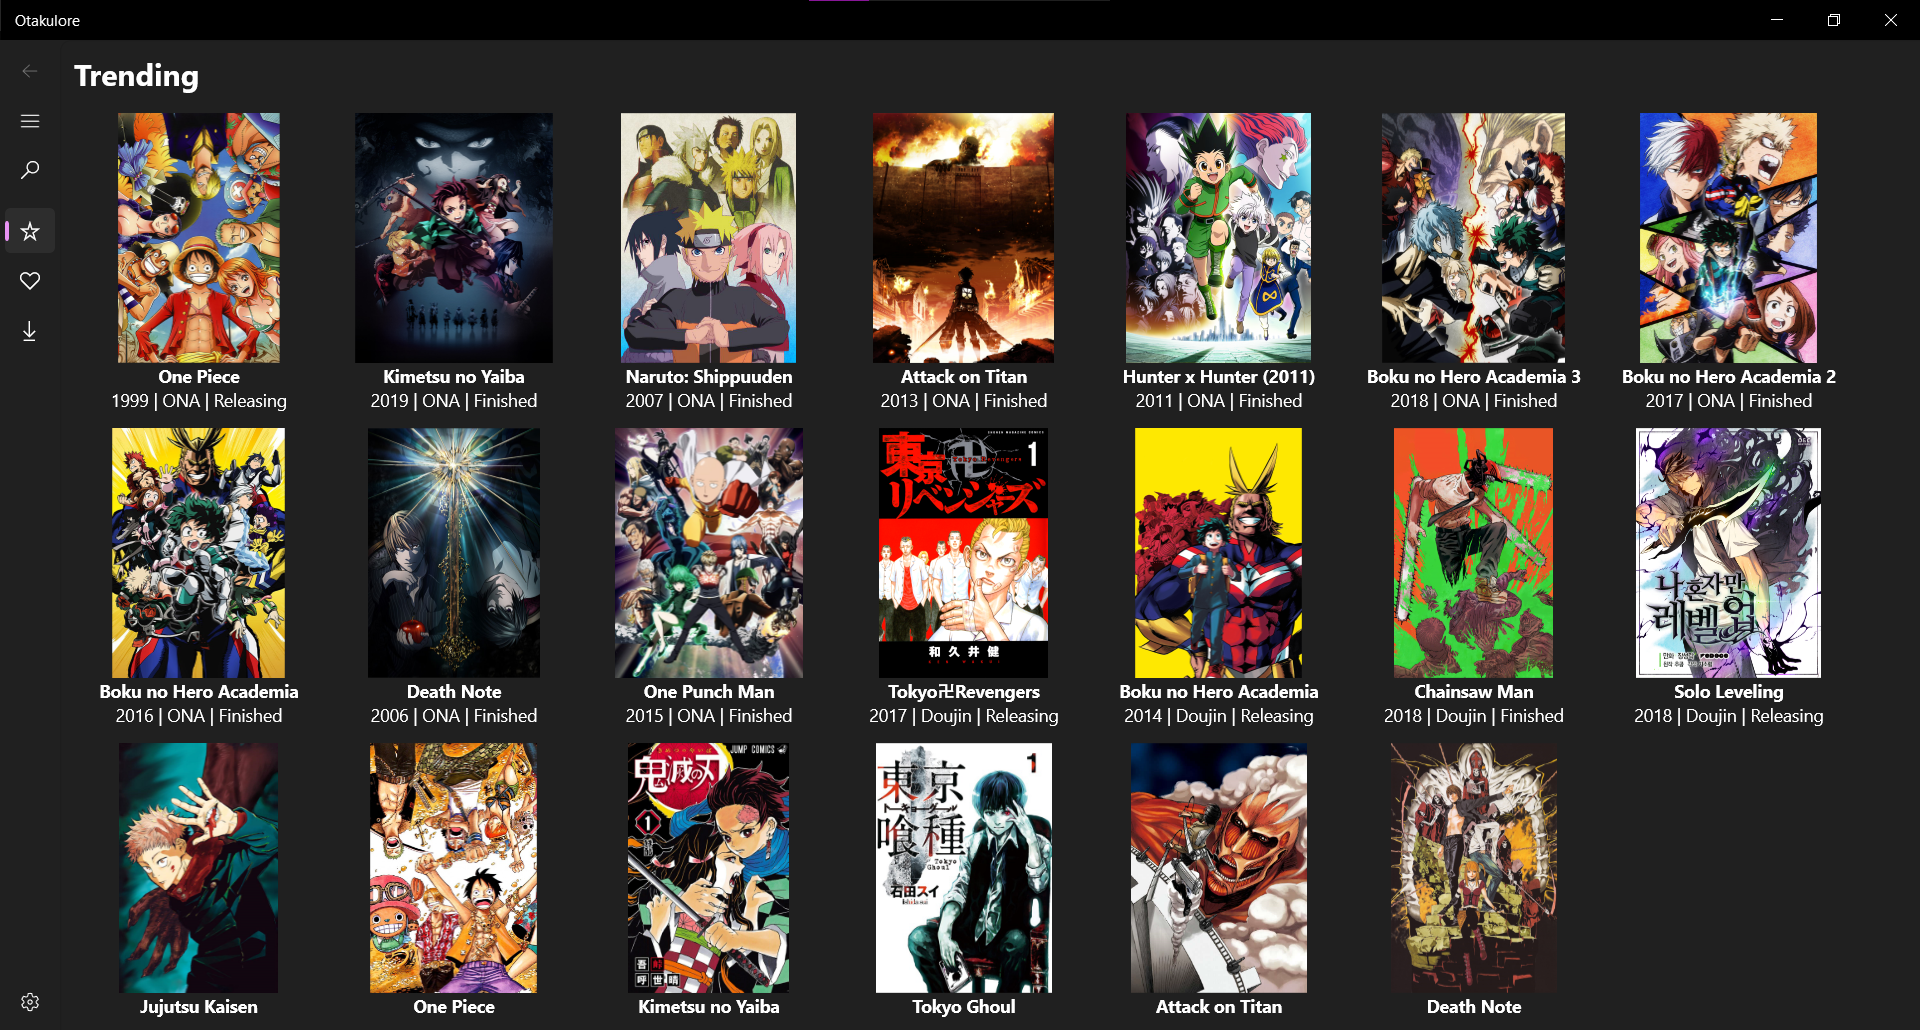Select the Trending star icon
Image resolution: width=1920 pixels, height=1030 pixels.
click(30, 231)
